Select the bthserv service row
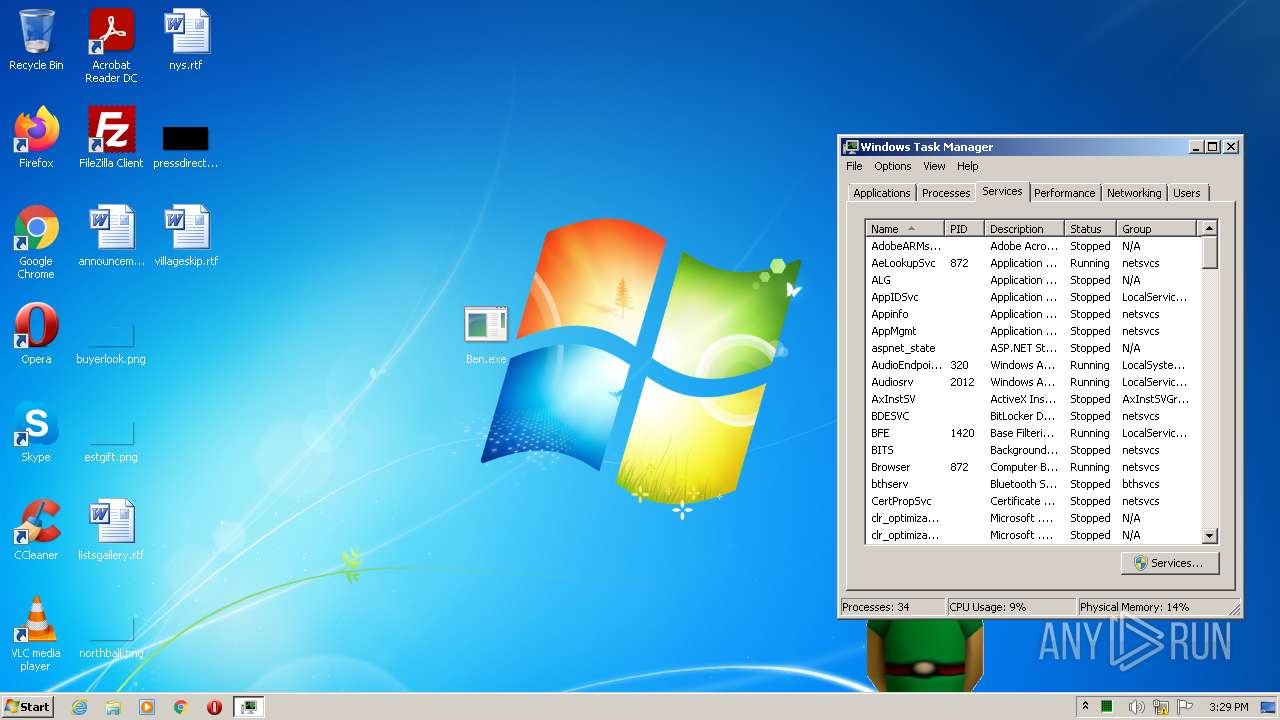Image resolution: width=1280 pixels, height=720 pixels. (1033, 484)
